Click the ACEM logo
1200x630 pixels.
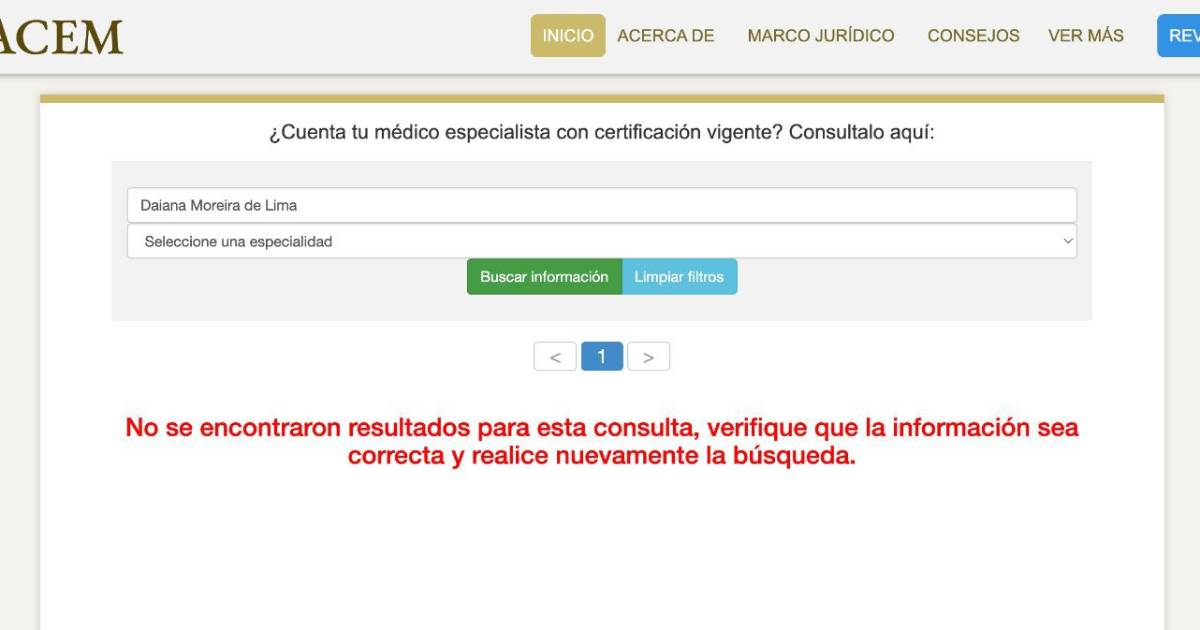click(x=60, y=37)
